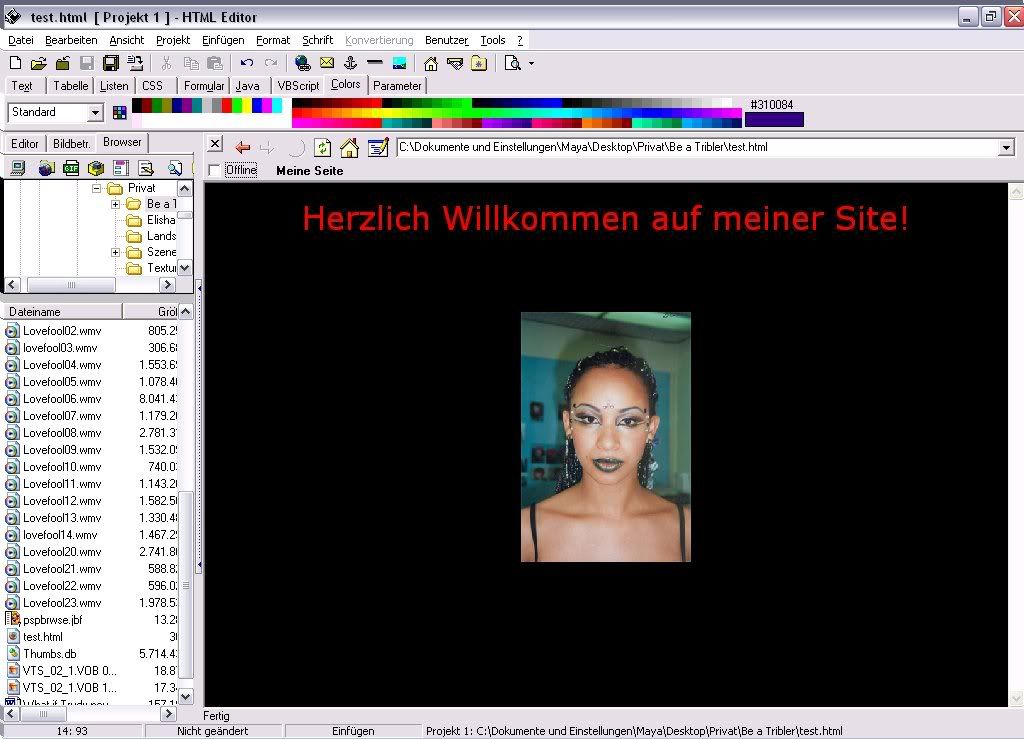Open the Datei menu

tap(21, 40)
